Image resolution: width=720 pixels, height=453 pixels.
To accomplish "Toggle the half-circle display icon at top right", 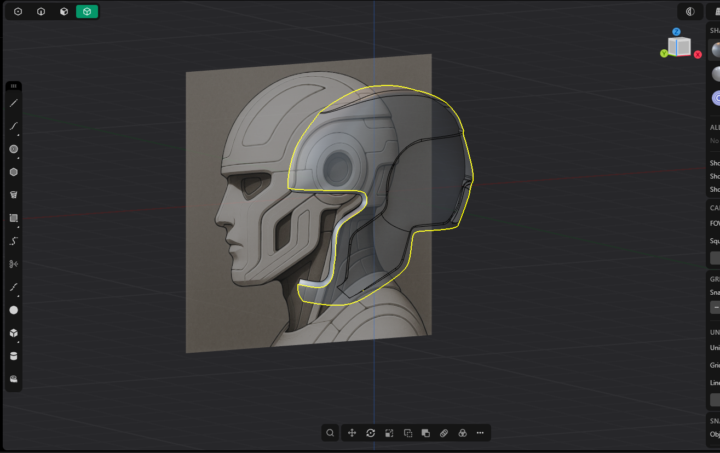I will coord(690,11).
